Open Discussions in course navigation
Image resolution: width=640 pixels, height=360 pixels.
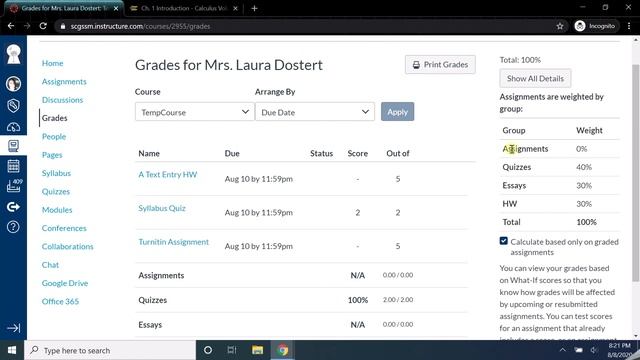click(62, 100)
